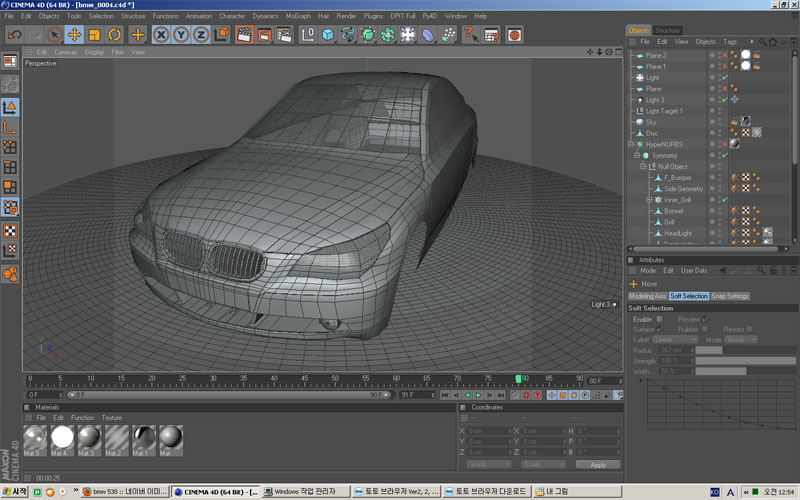Render to Picture Viewer icon
Viewport: 800px width, 500px height.
coord(264,35)
